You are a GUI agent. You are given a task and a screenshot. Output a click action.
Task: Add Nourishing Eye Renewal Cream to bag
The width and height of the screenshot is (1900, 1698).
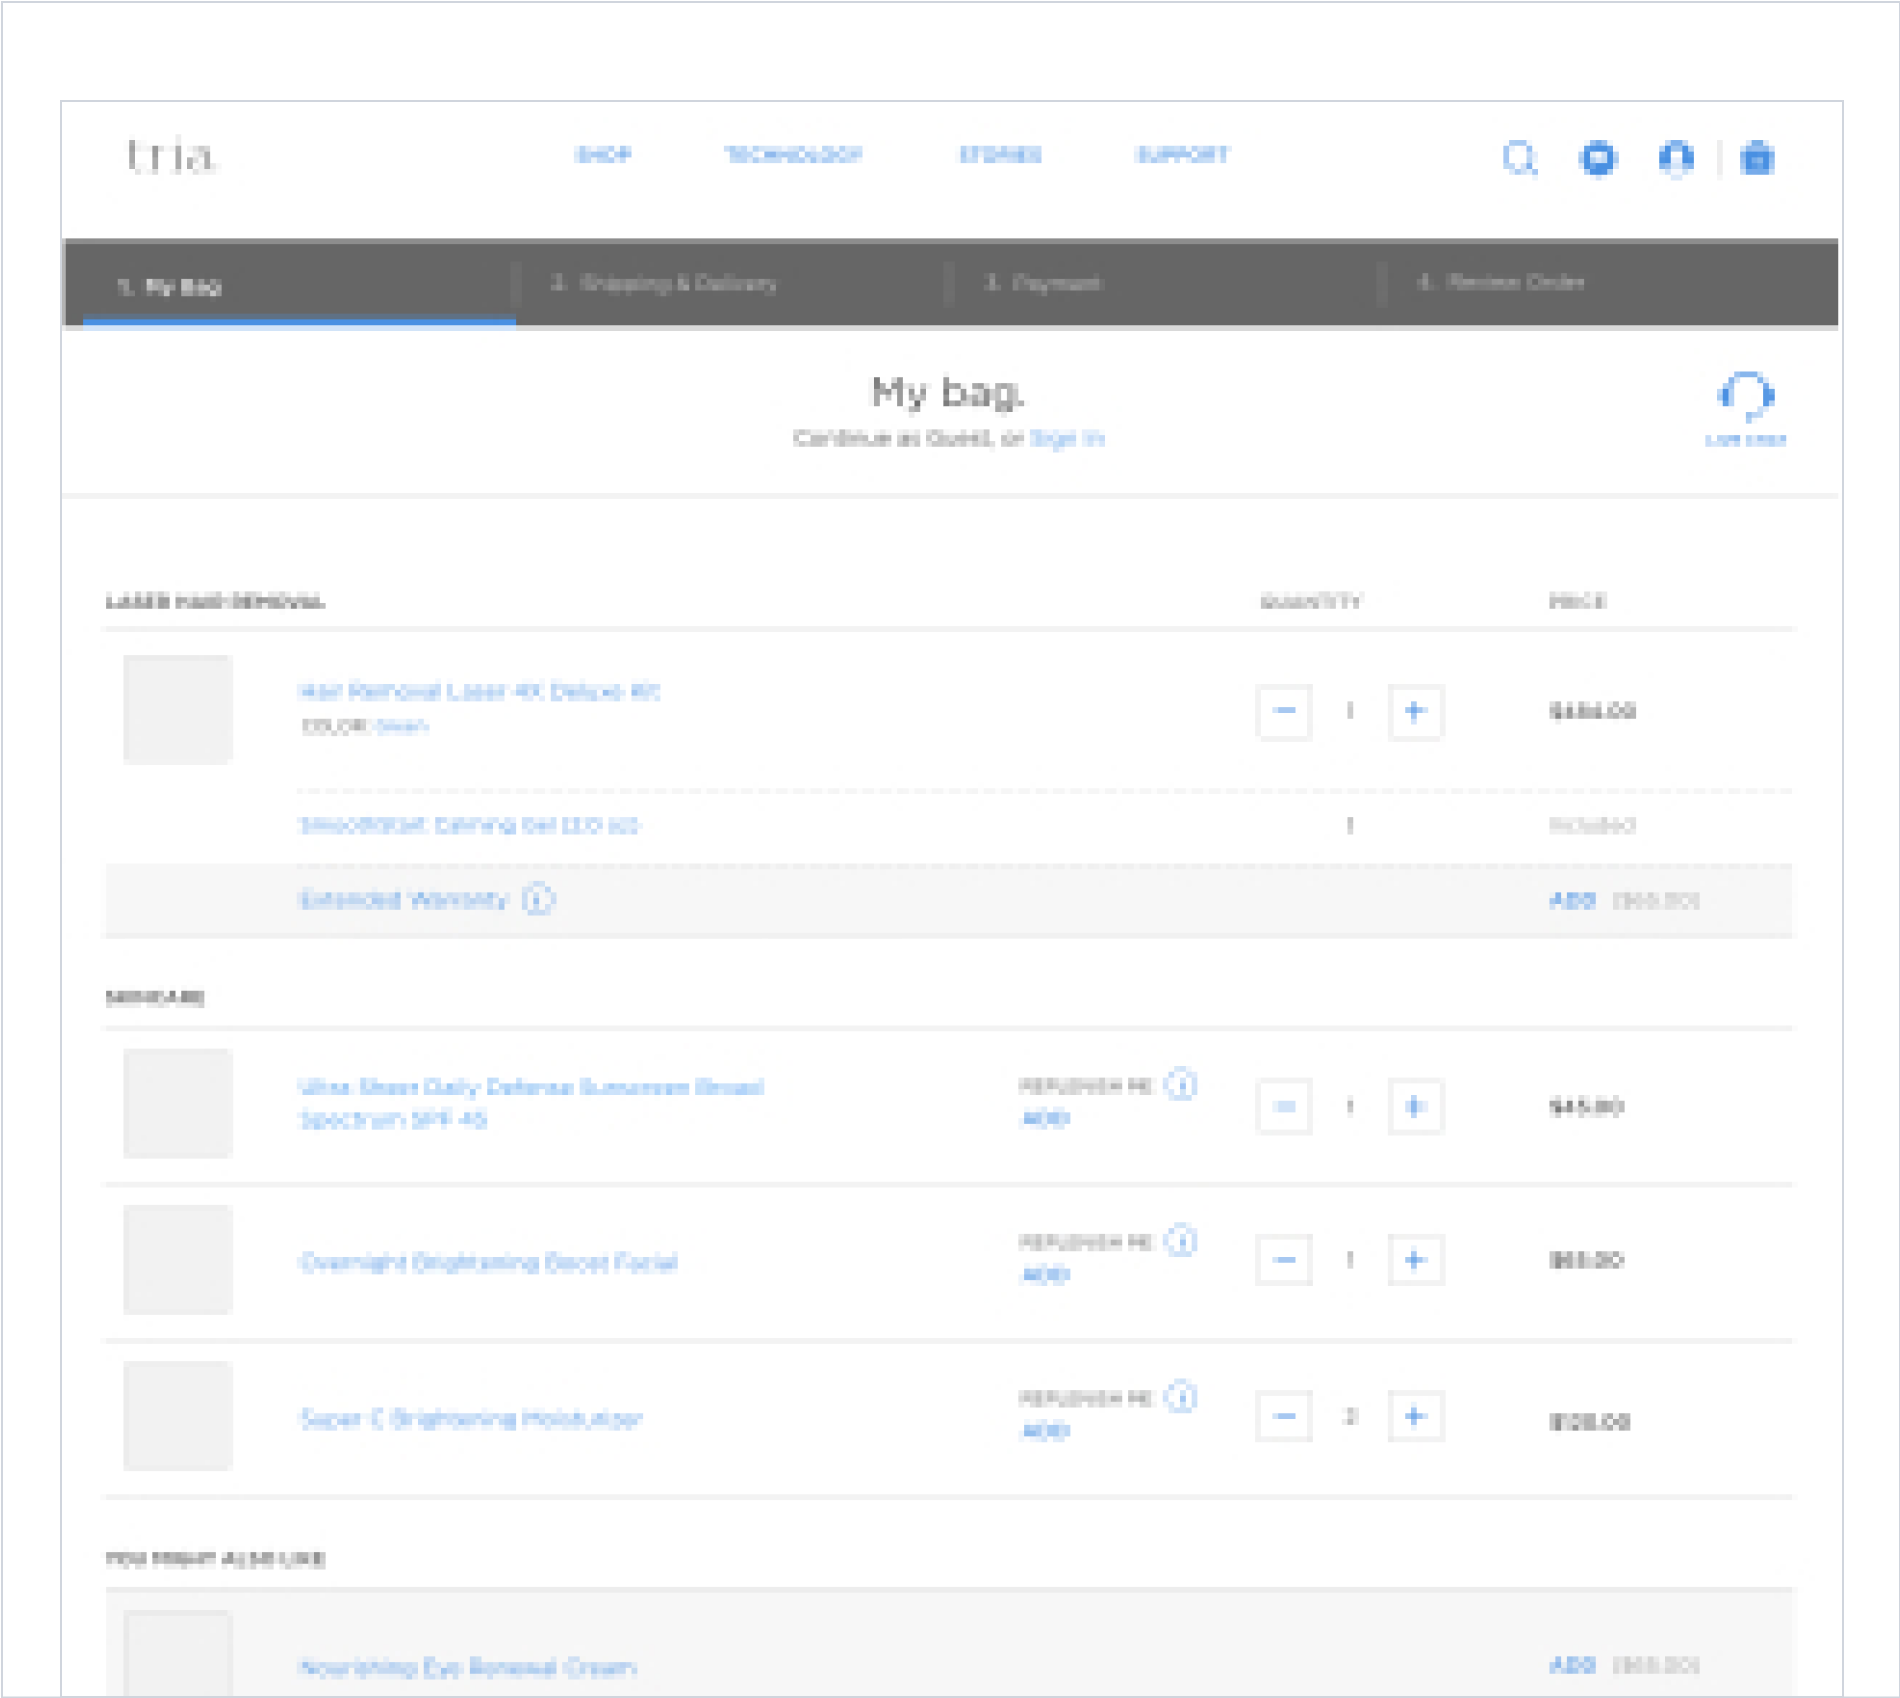1572,1665
